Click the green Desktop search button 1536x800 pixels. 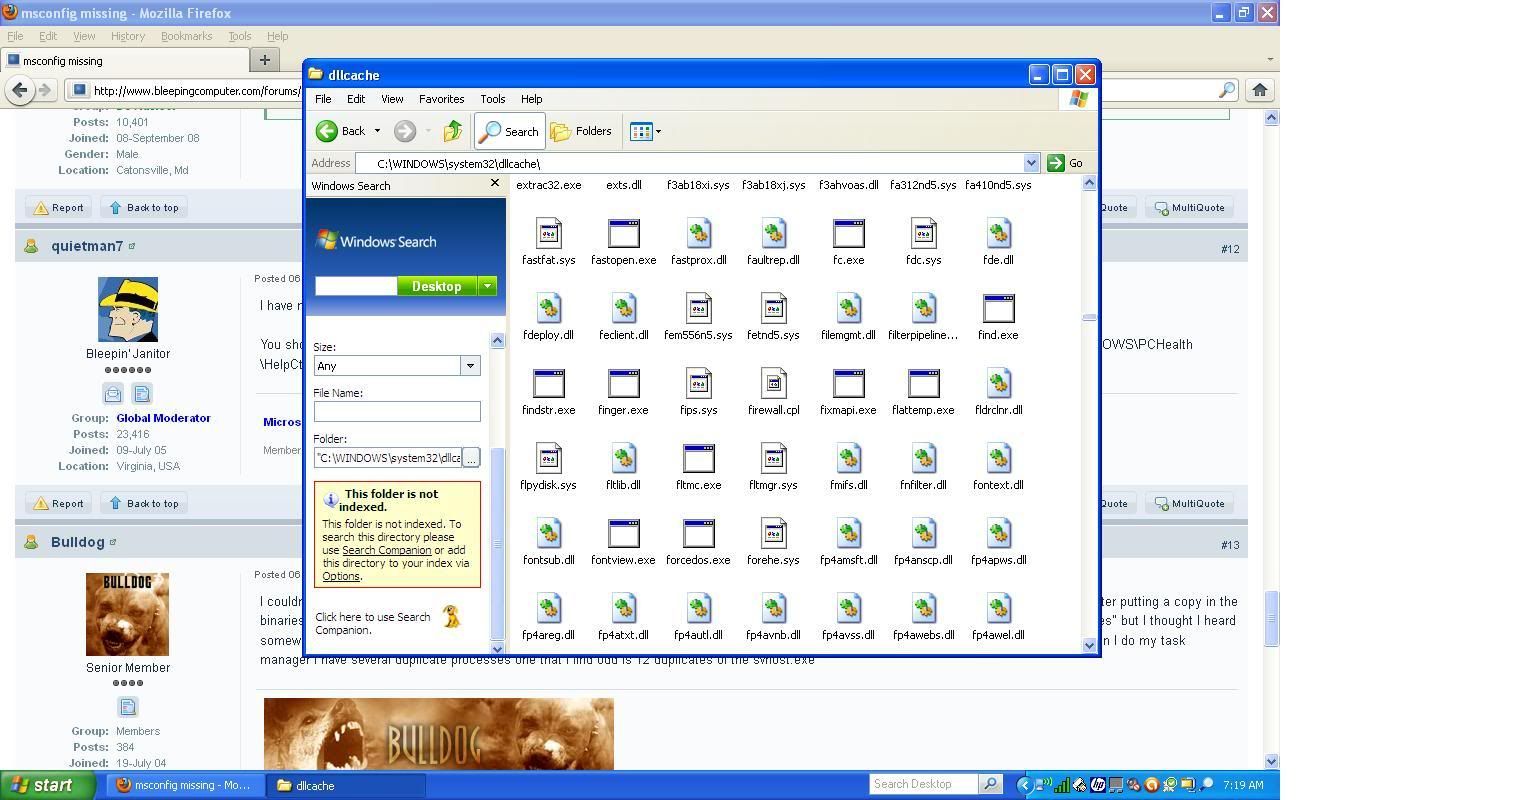[437, 286]
